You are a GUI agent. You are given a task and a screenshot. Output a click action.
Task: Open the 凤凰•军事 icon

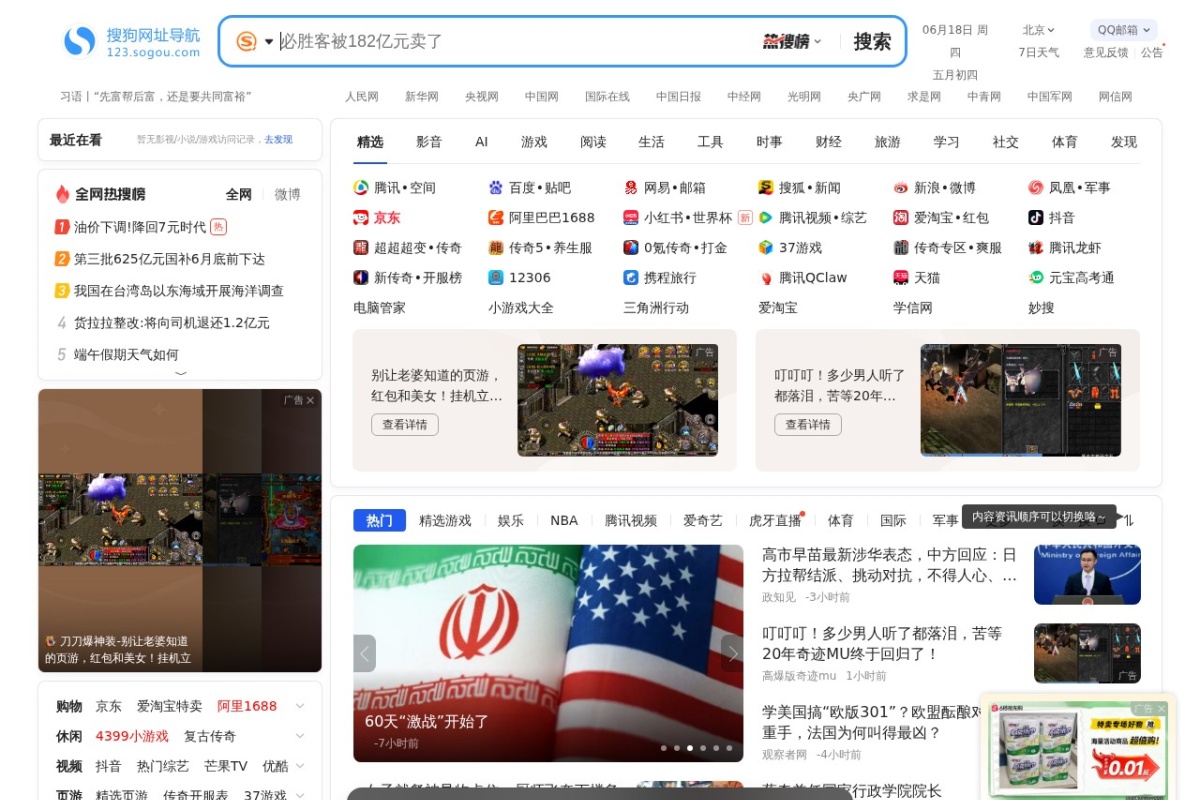click(x=1036, y=187)
